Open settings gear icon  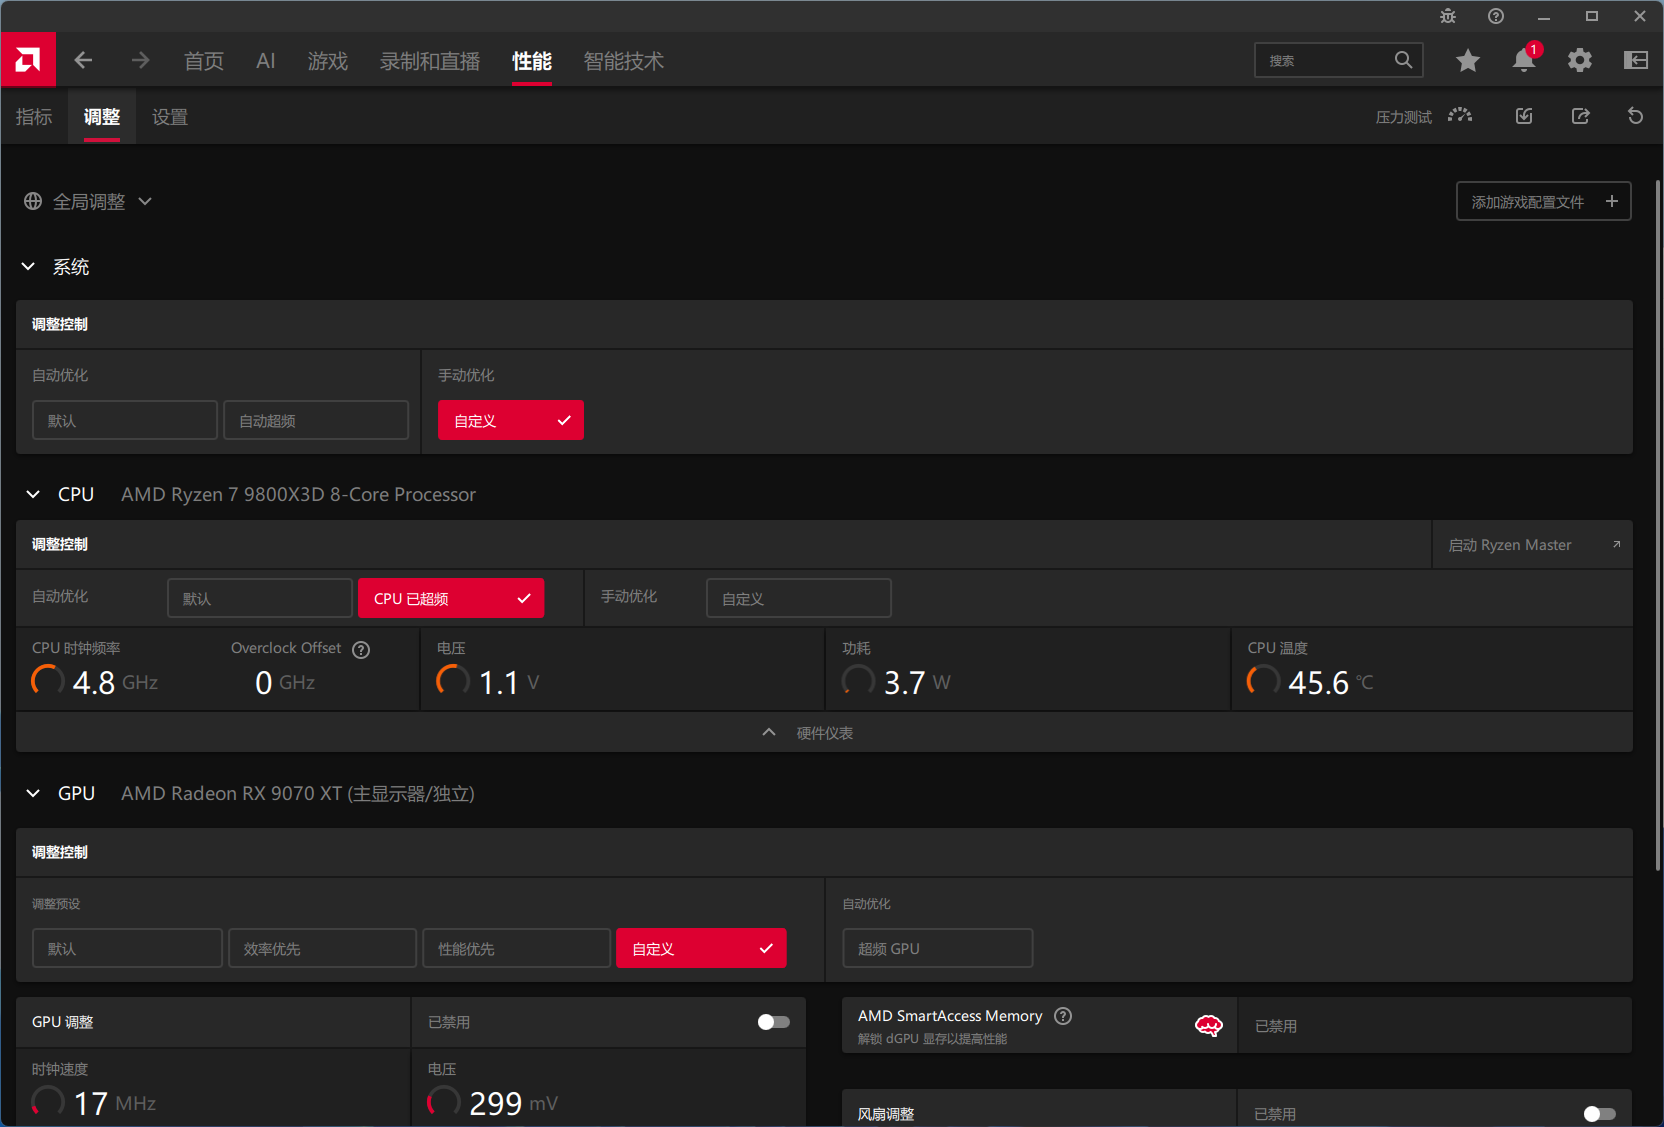(1579, 60)
